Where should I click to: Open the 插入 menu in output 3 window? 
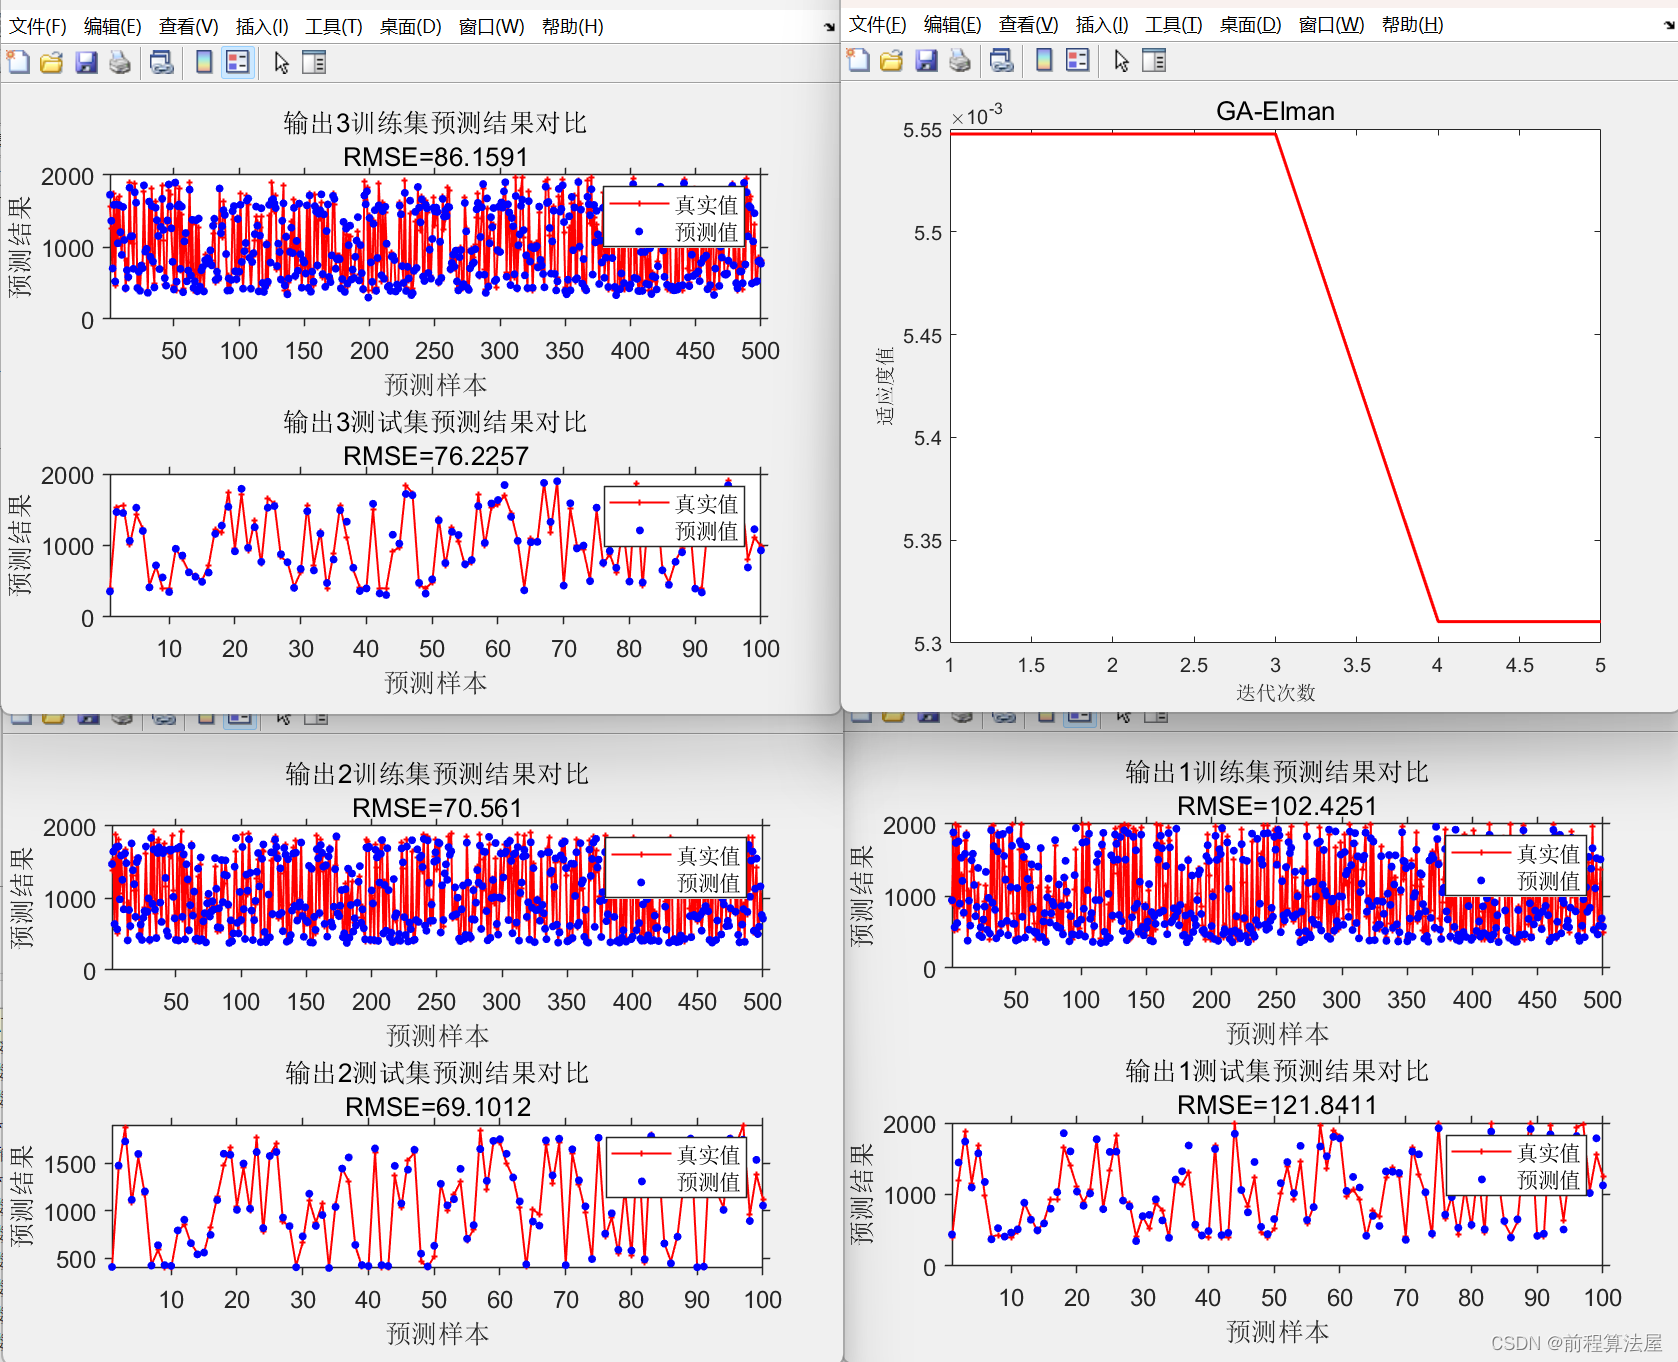coord(262,27)
